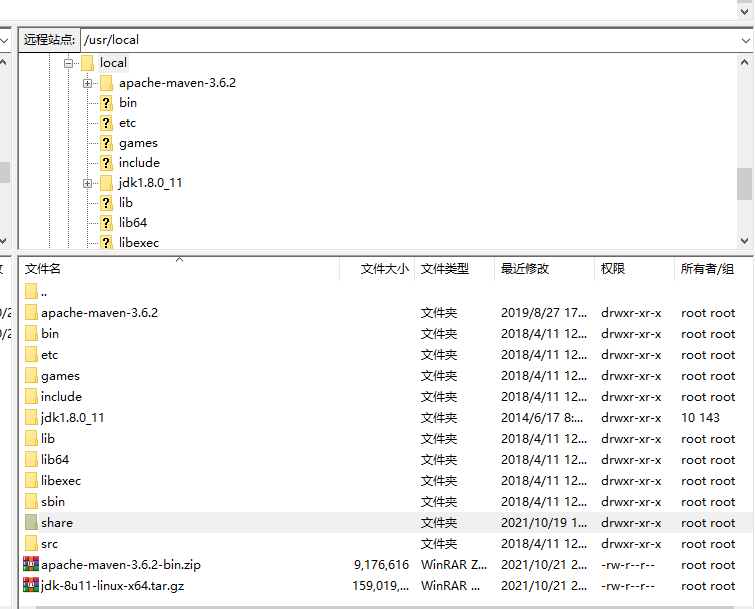This screenshot has width=755, height=609.
Task: Click the share folder icon in file list
Action: click(30, 523)
